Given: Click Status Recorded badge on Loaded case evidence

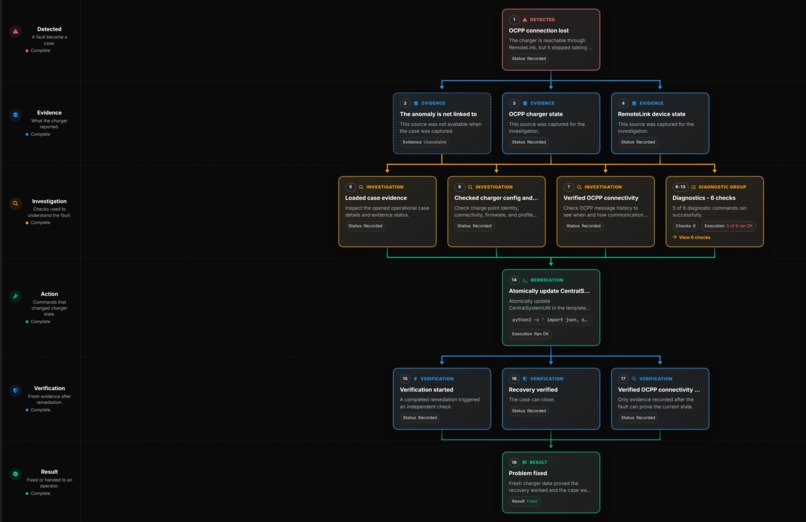Looking at the screenshot, I should 365,226.
